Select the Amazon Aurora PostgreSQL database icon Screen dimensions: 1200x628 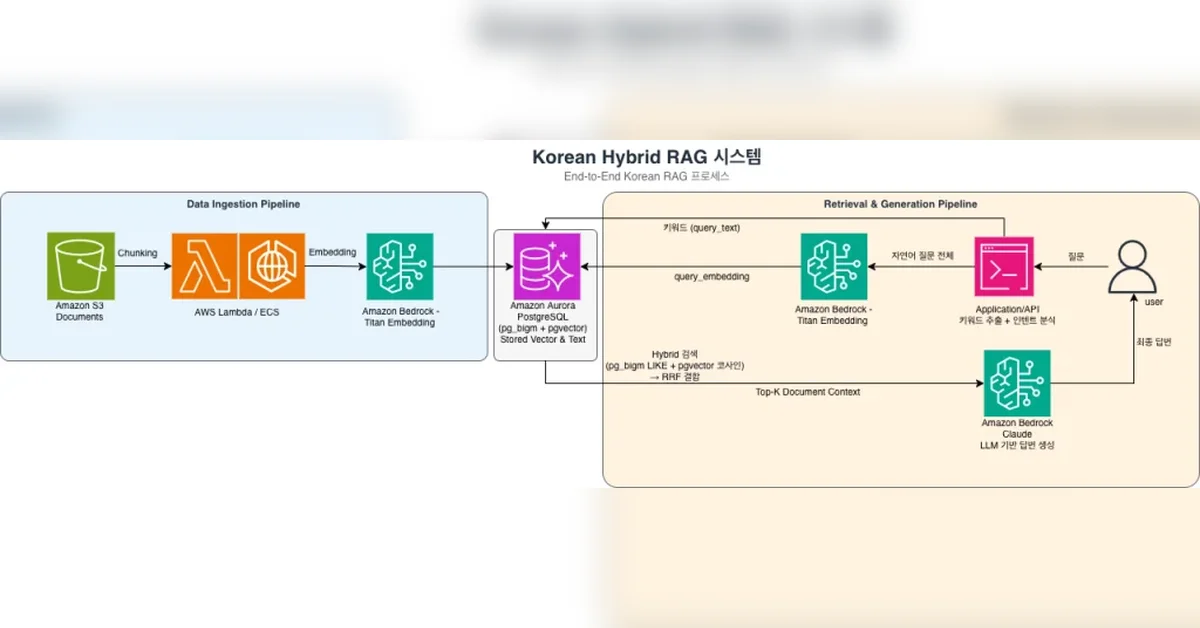546,266
